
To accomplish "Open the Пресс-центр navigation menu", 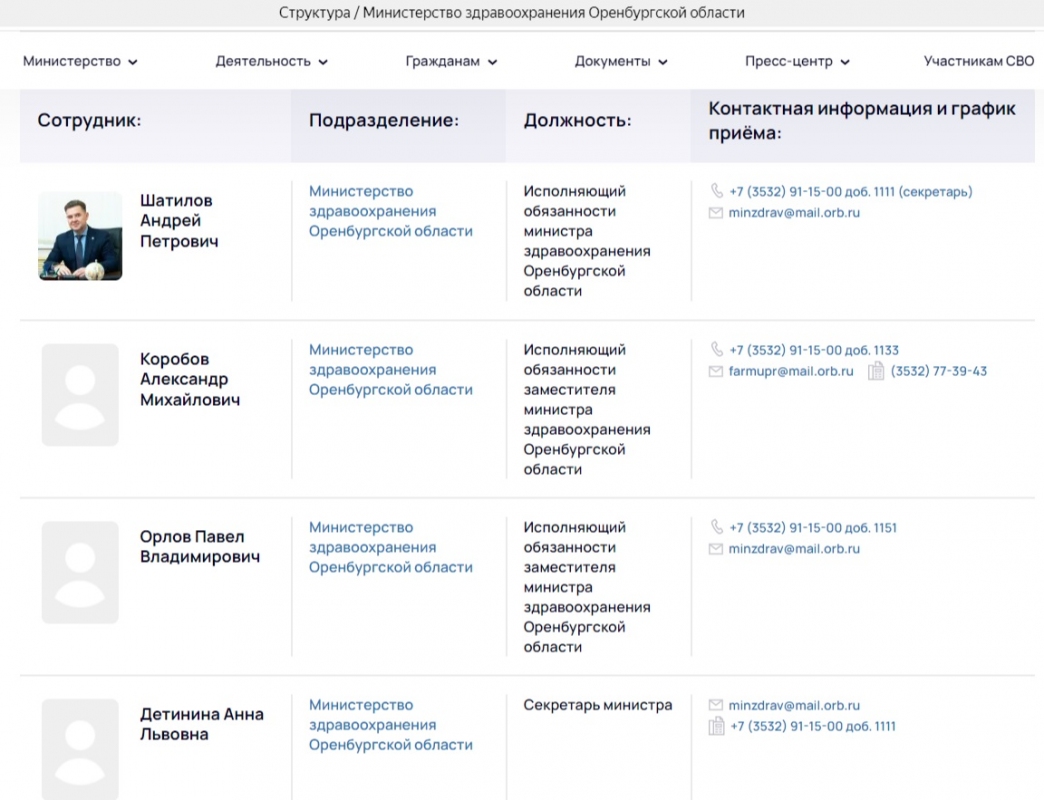I will tap(797, 61).
